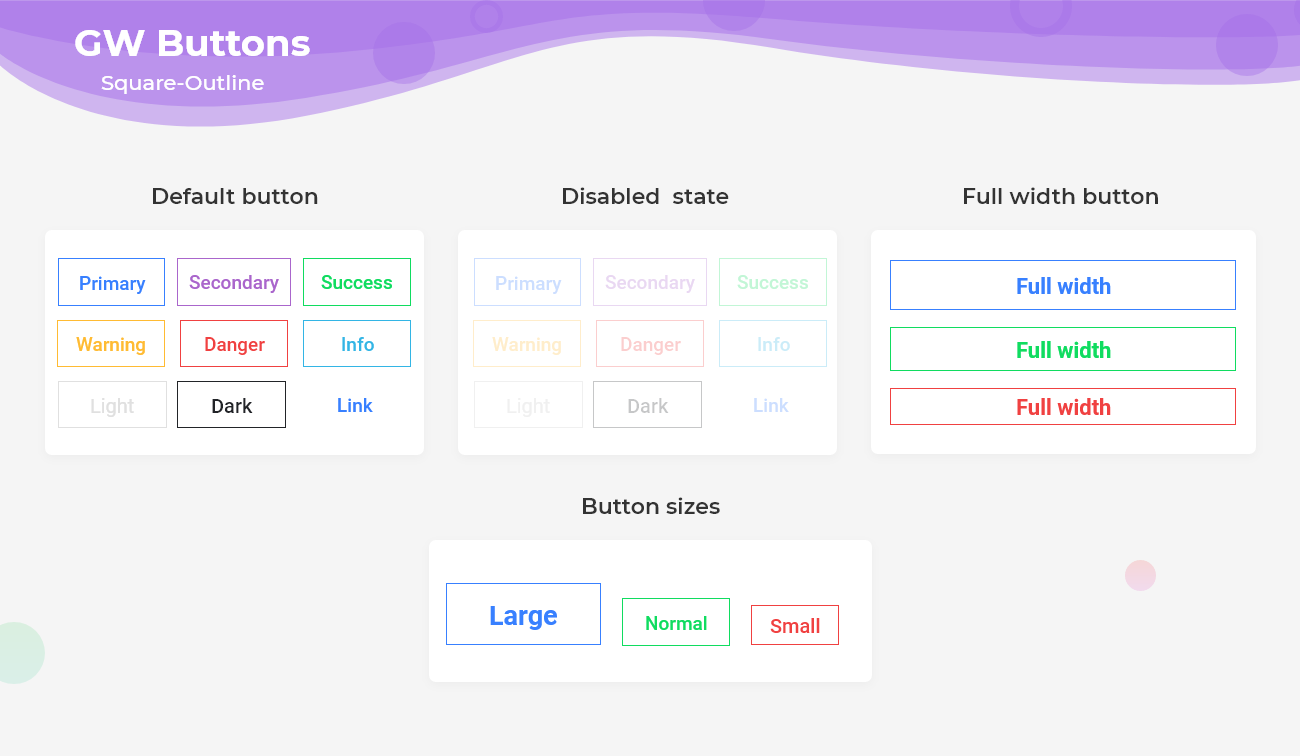Click the red Full width button
This screenshot has width=1300, height=756.
click(x=1062, y=406)
